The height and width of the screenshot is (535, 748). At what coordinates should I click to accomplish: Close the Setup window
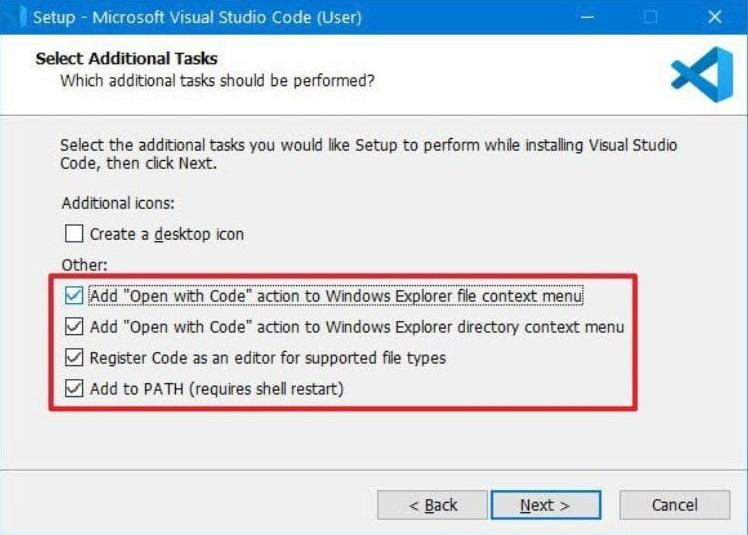(x=715, y=17)
